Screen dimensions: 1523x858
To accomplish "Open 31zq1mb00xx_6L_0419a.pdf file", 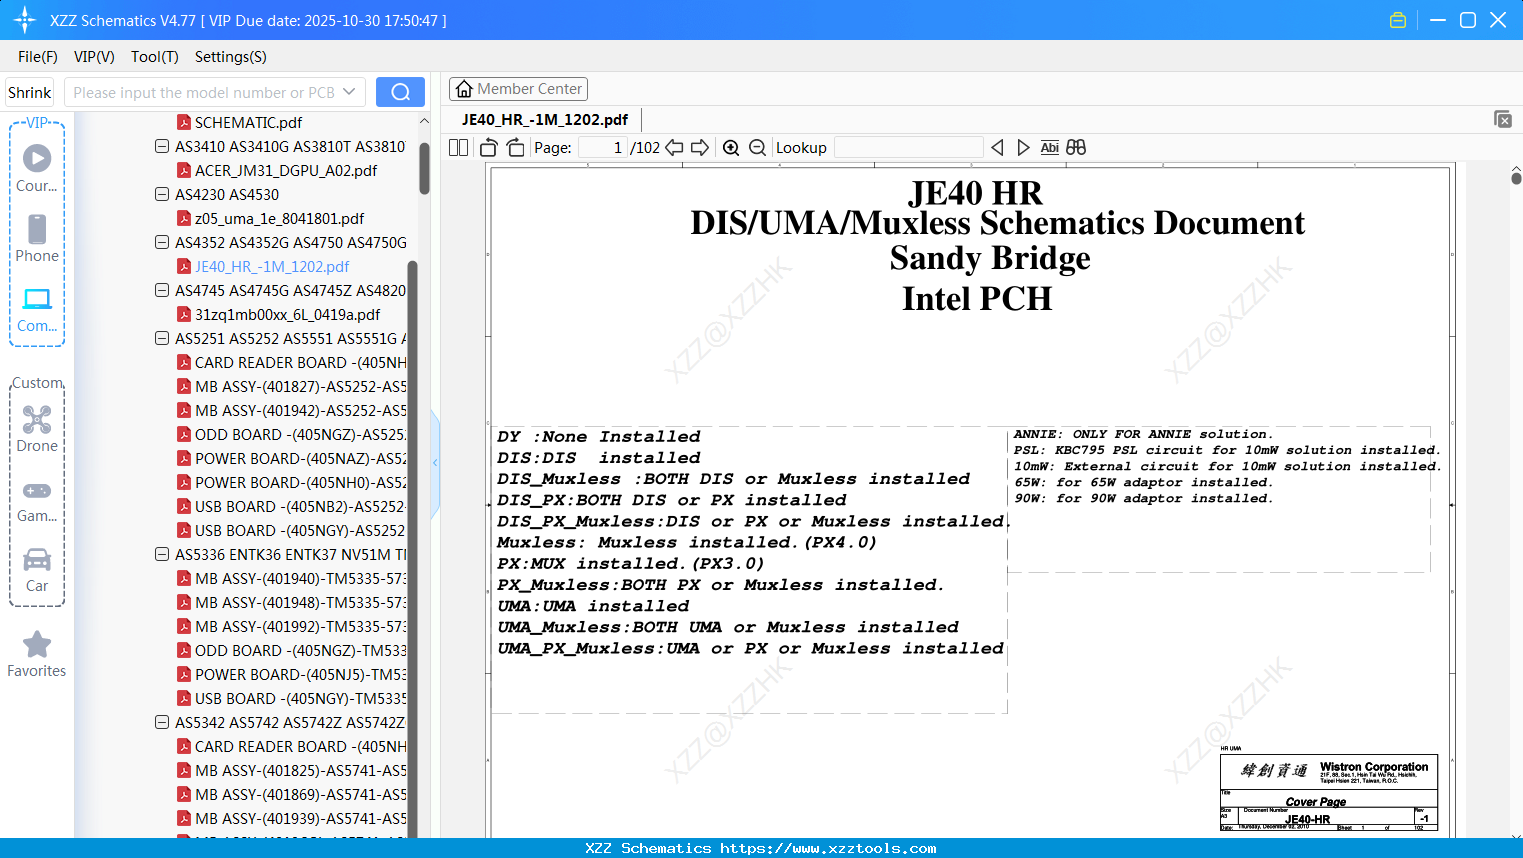I will pos(287,314).
